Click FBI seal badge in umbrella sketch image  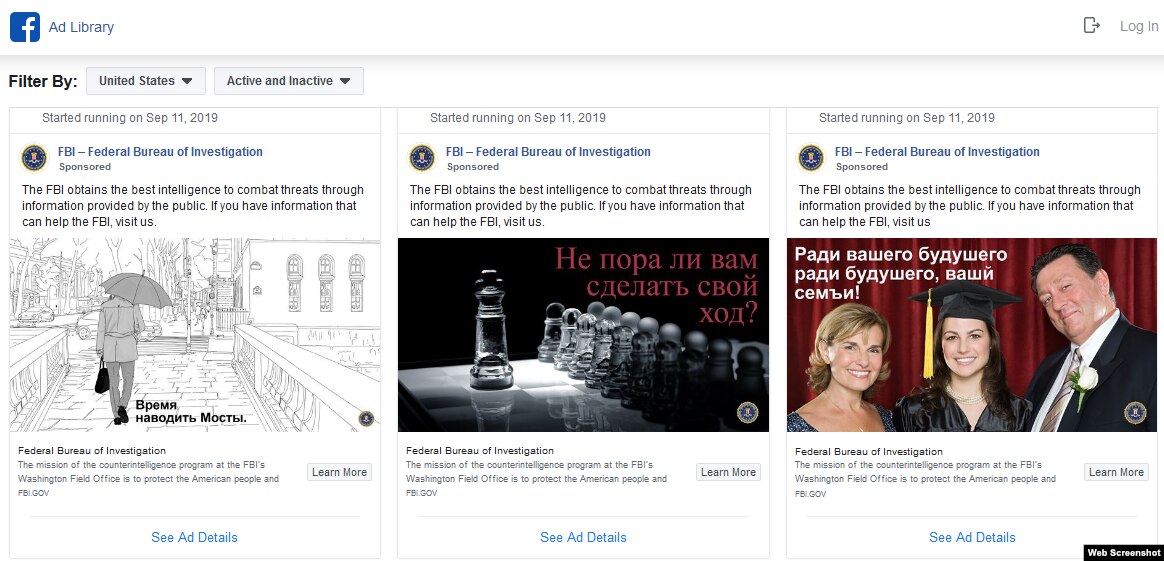366,418
